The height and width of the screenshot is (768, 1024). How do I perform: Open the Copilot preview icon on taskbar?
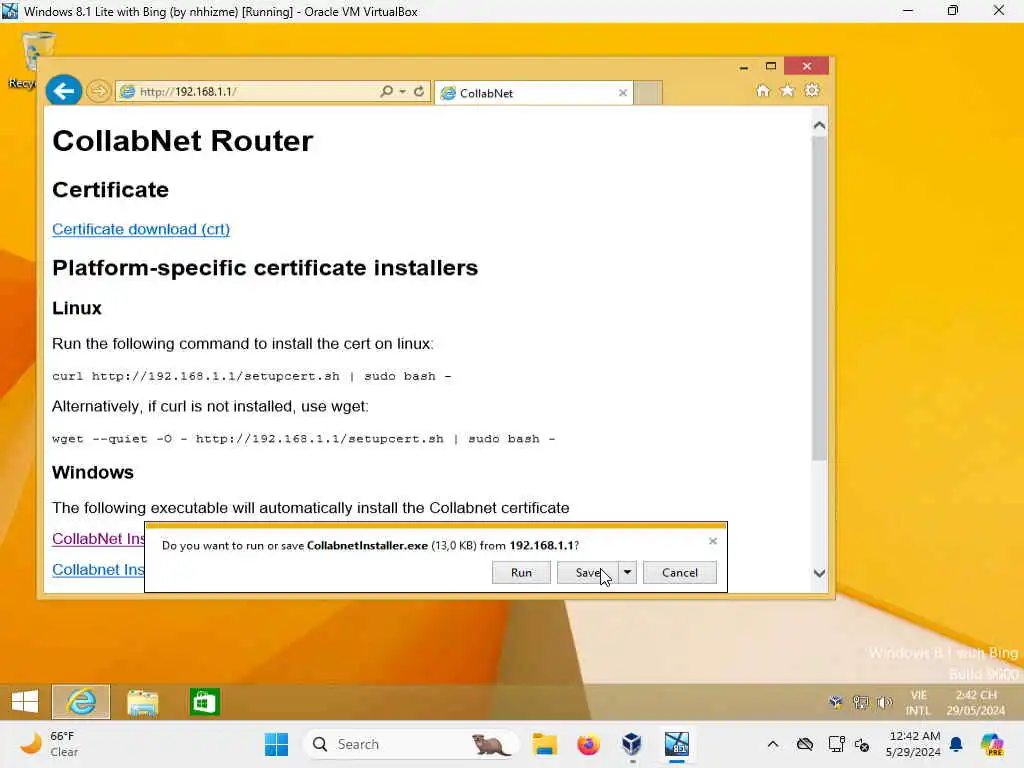[x=992, y=744]
